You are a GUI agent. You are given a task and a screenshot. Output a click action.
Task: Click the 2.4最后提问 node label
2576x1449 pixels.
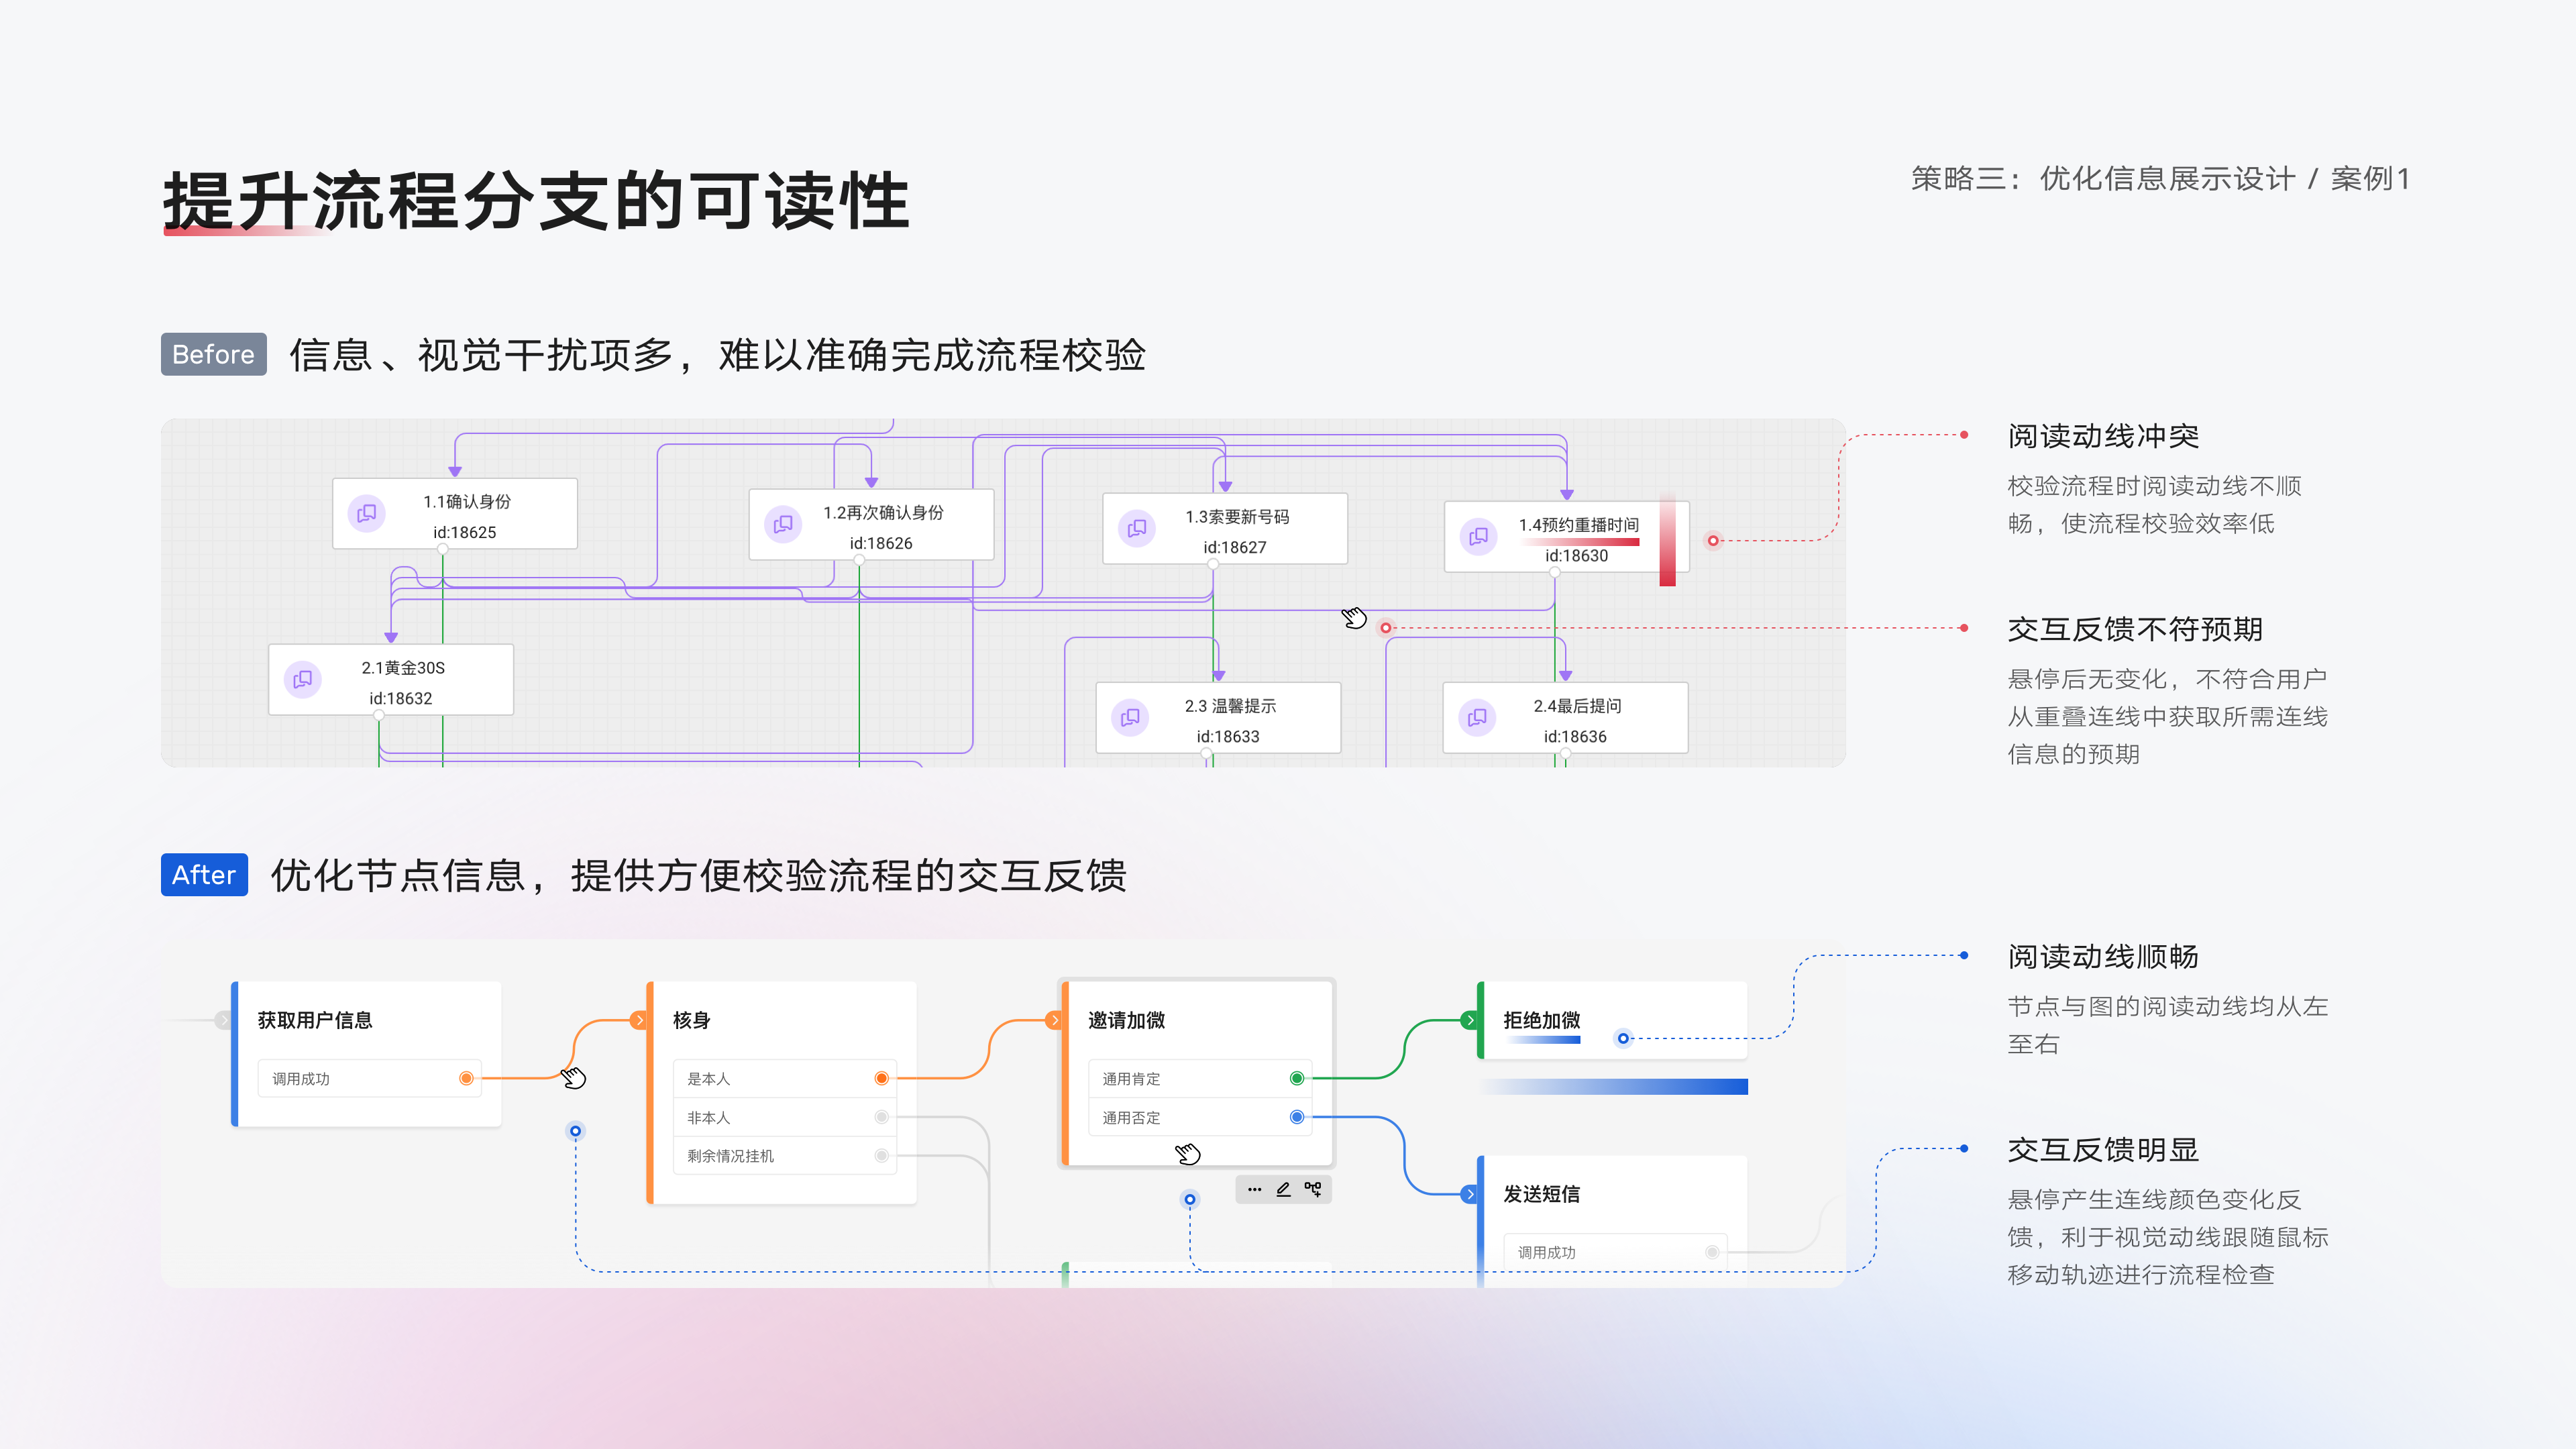(x=1577, y=705)
